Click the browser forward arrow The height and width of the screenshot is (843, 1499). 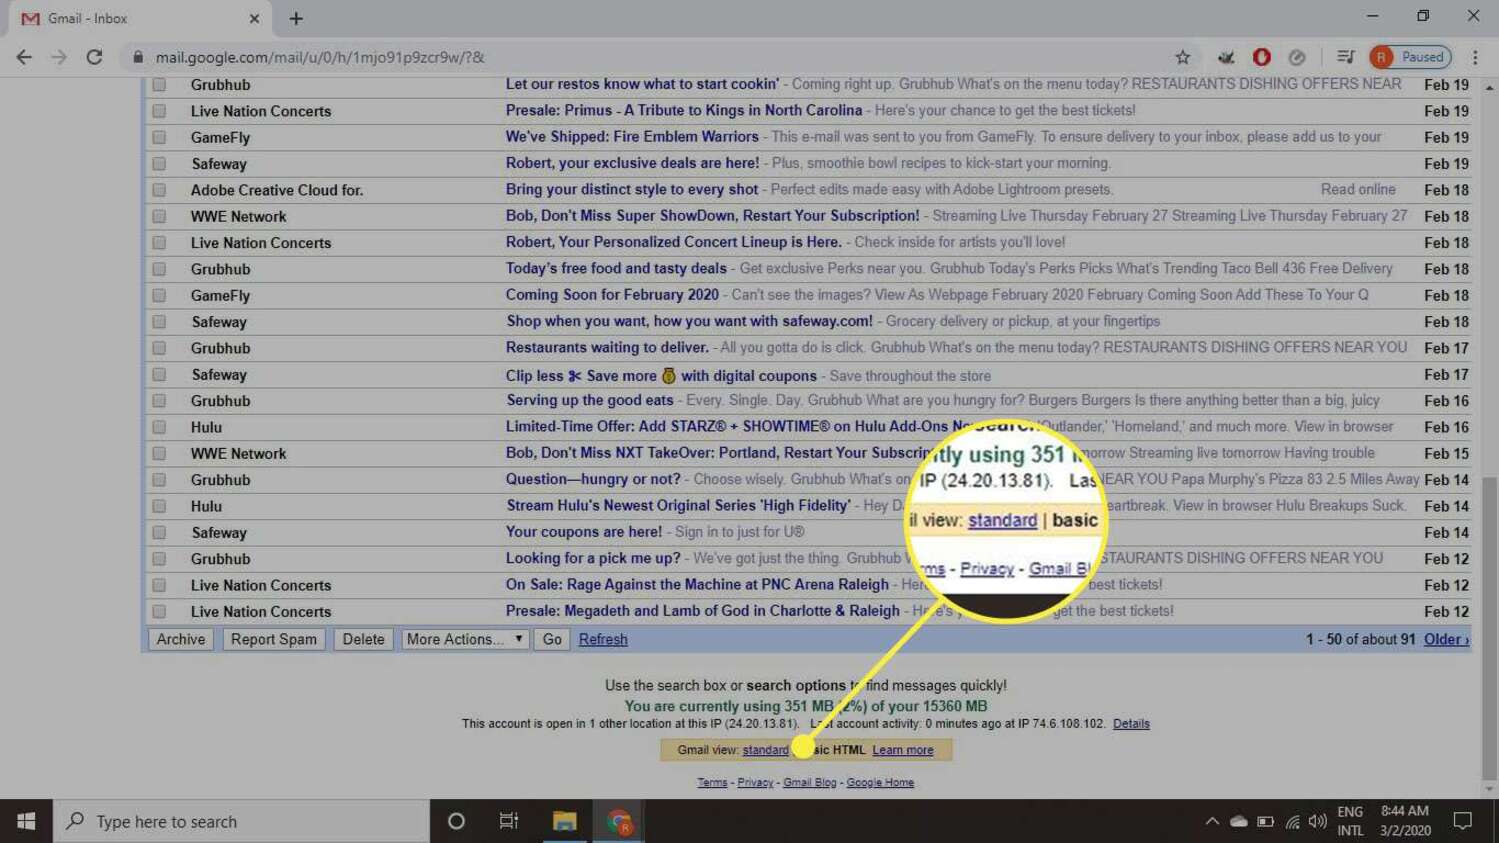pos(59,57)
